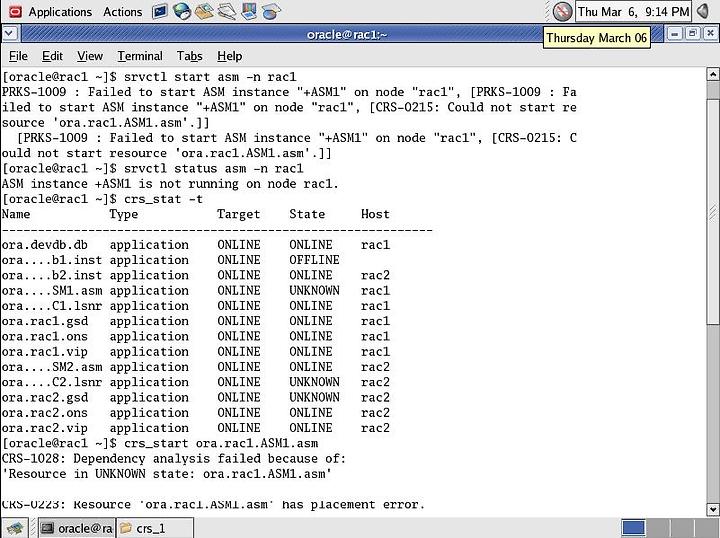The width and height of the screenshot is (720, 538).
Task: Open the Tabs menu
Action: click(x=190, y=56)
